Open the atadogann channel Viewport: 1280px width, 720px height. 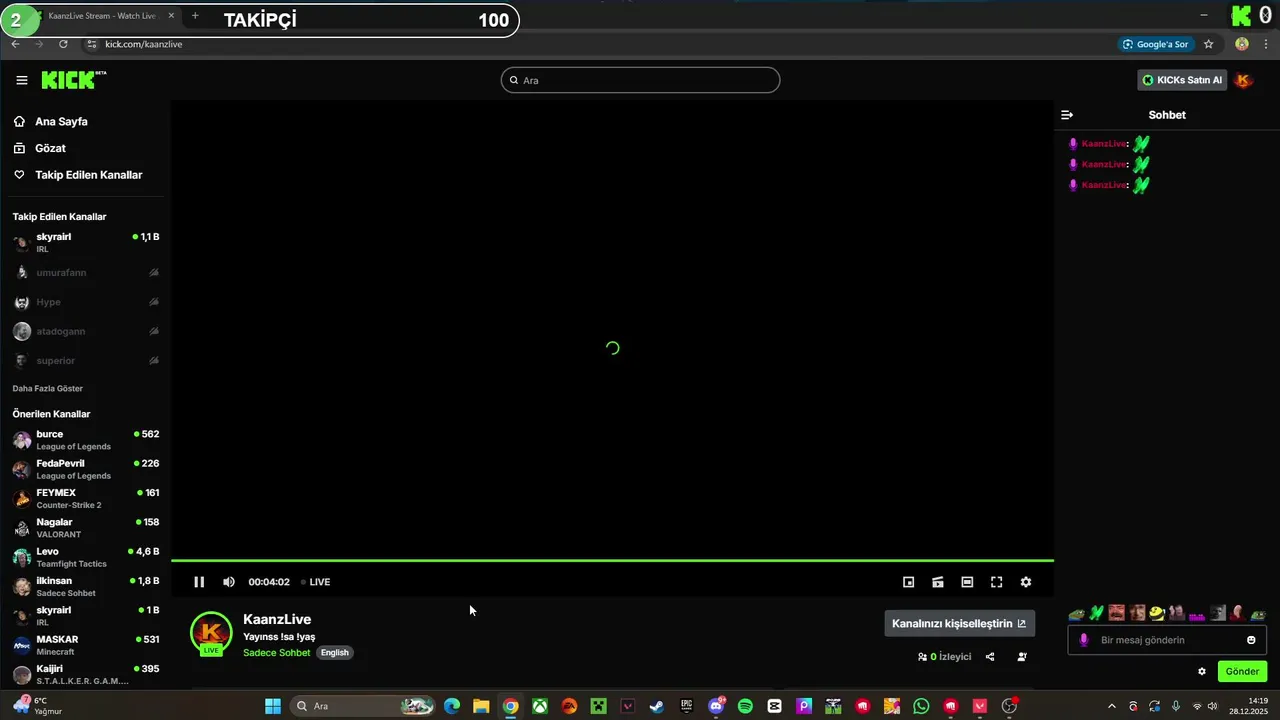point(85,331)
